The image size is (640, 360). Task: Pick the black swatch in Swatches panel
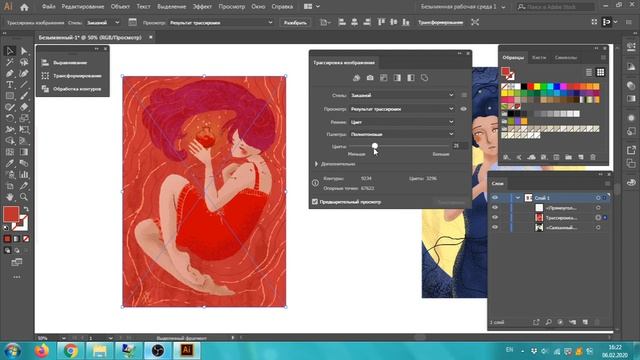[x=524, y=86]
